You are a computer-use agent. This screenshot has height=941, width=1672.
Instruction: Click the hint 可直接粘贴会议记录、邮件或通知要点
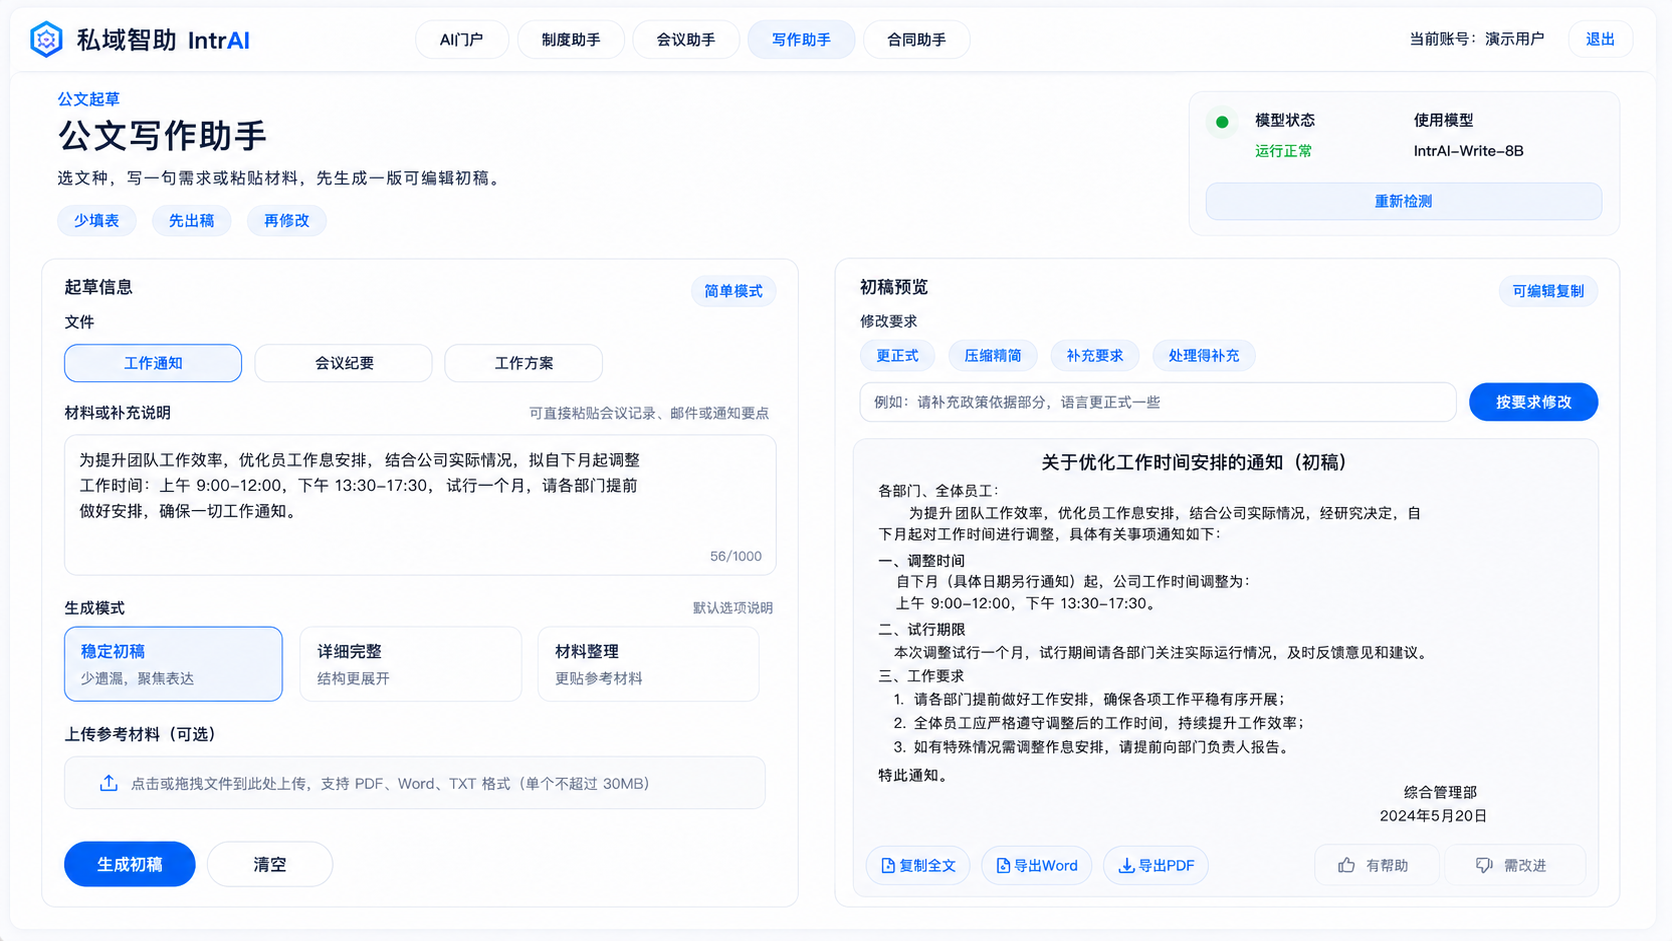pyautogui.click(x=649, y=413)
